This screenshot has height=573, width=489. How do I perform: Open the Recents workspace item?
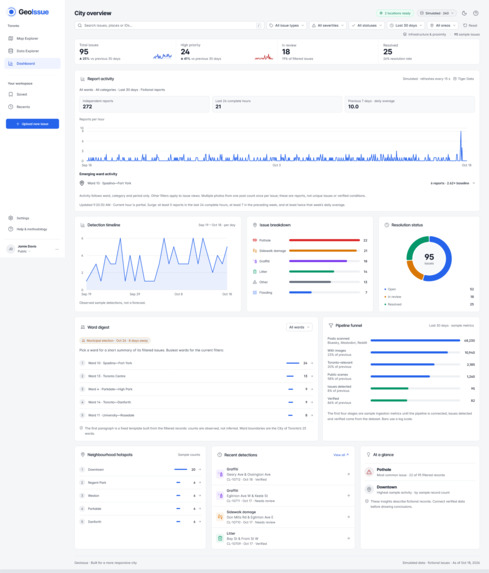pos(32,107)
